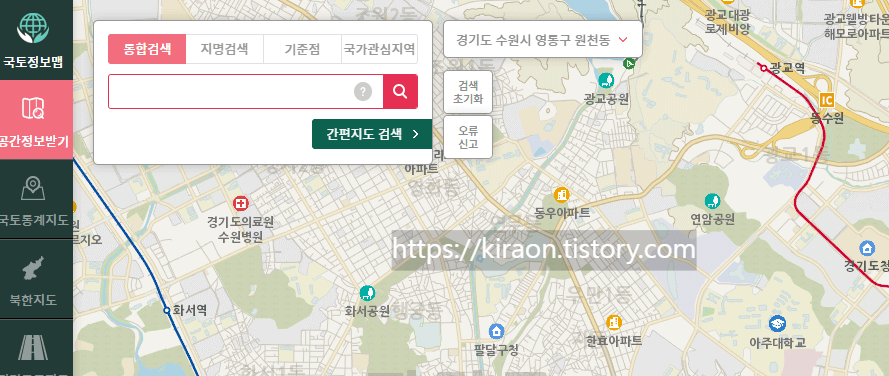This screenshot has height=376, width=889.
Task: Click the 광교역 station marker
Action: [763, 68]
